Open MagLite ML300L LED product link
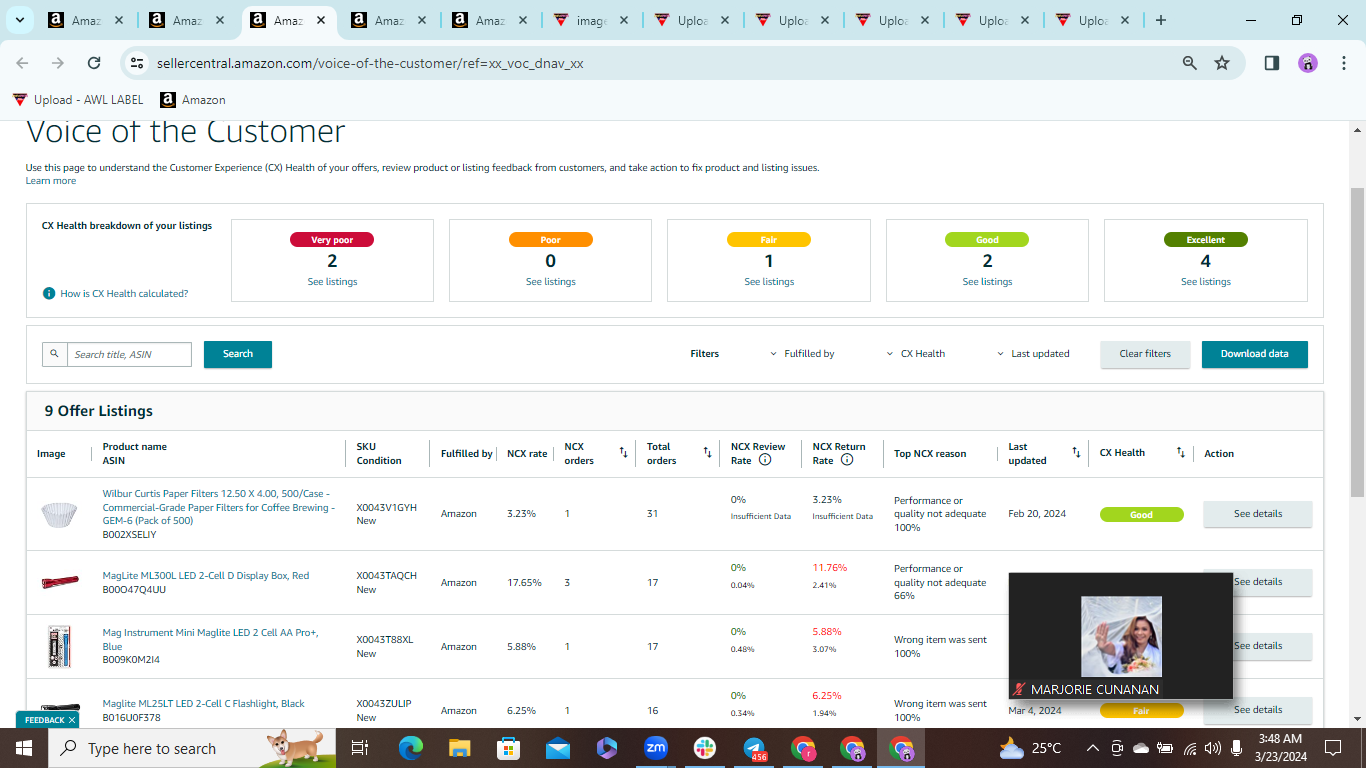 [x=206, y=576]
